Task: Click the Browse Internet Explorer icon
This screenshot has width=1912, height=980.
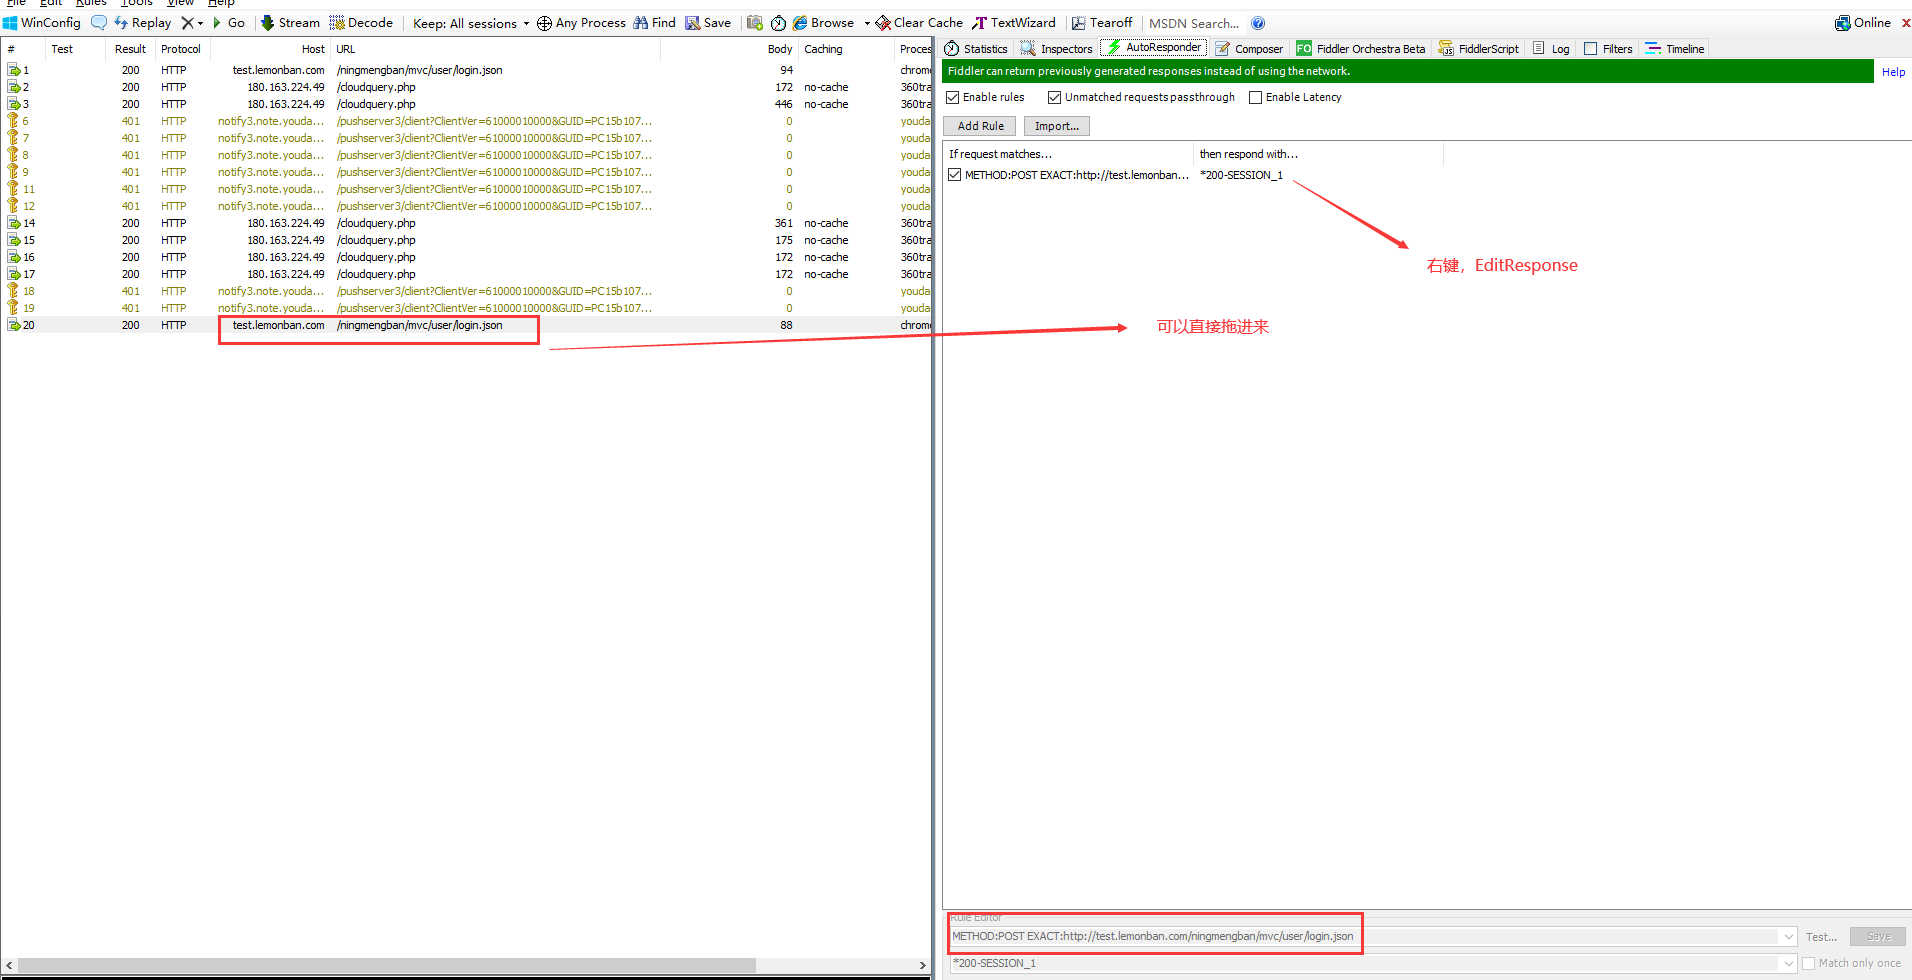Action: 800,23
